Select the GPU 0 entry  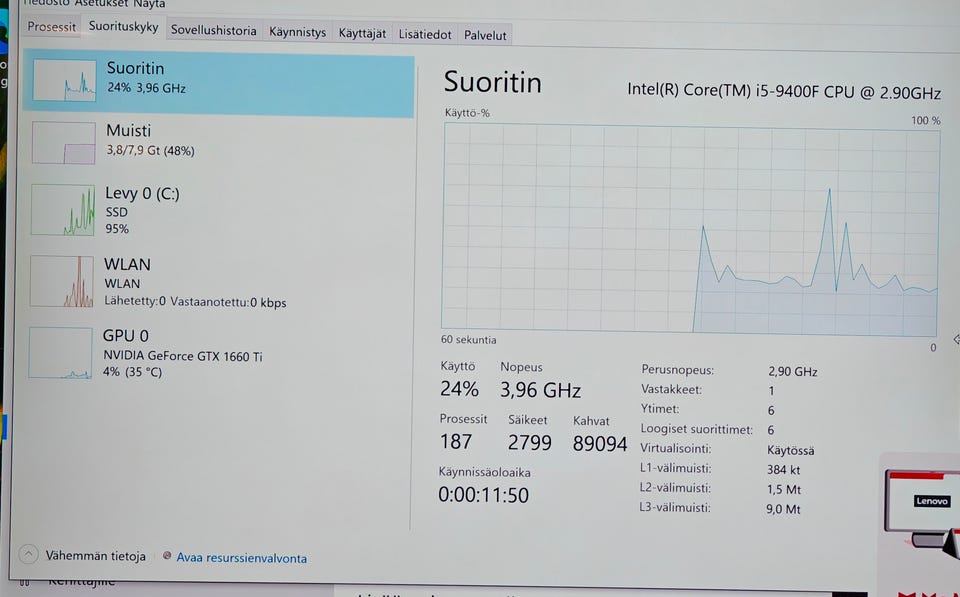coord(219,353)
